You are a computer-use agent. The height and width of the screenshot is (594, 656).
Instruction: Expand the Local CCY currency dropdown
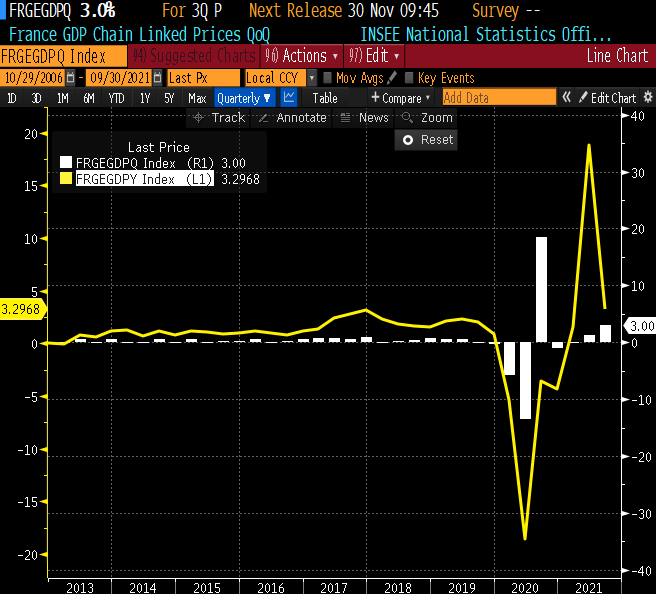pos(312,78)
